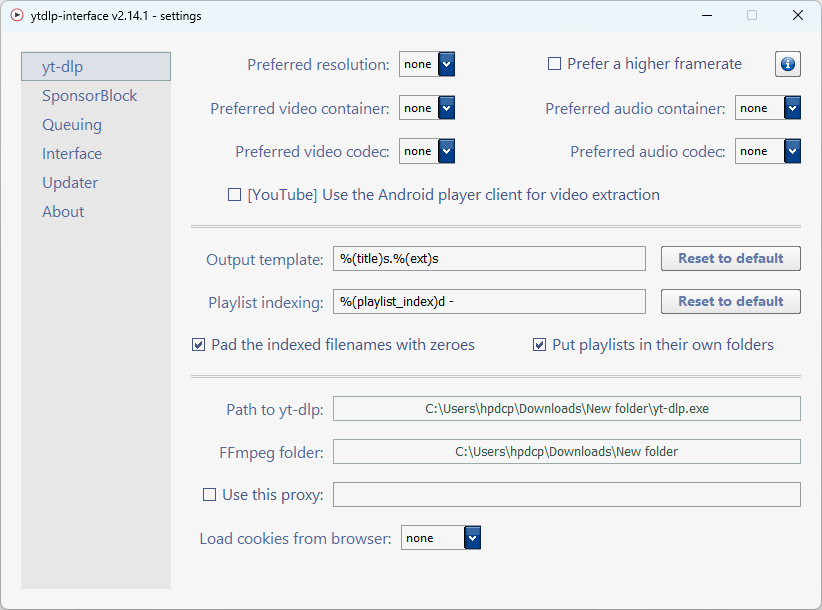
Task: Reset Output template to default
Action: [730, 258]
